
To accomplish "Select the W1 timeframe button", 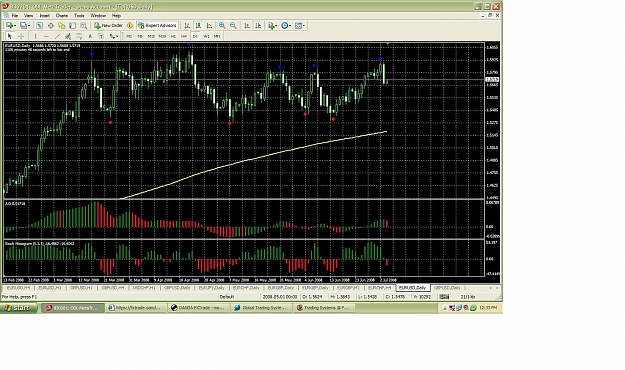I will [x=206, y=36].
